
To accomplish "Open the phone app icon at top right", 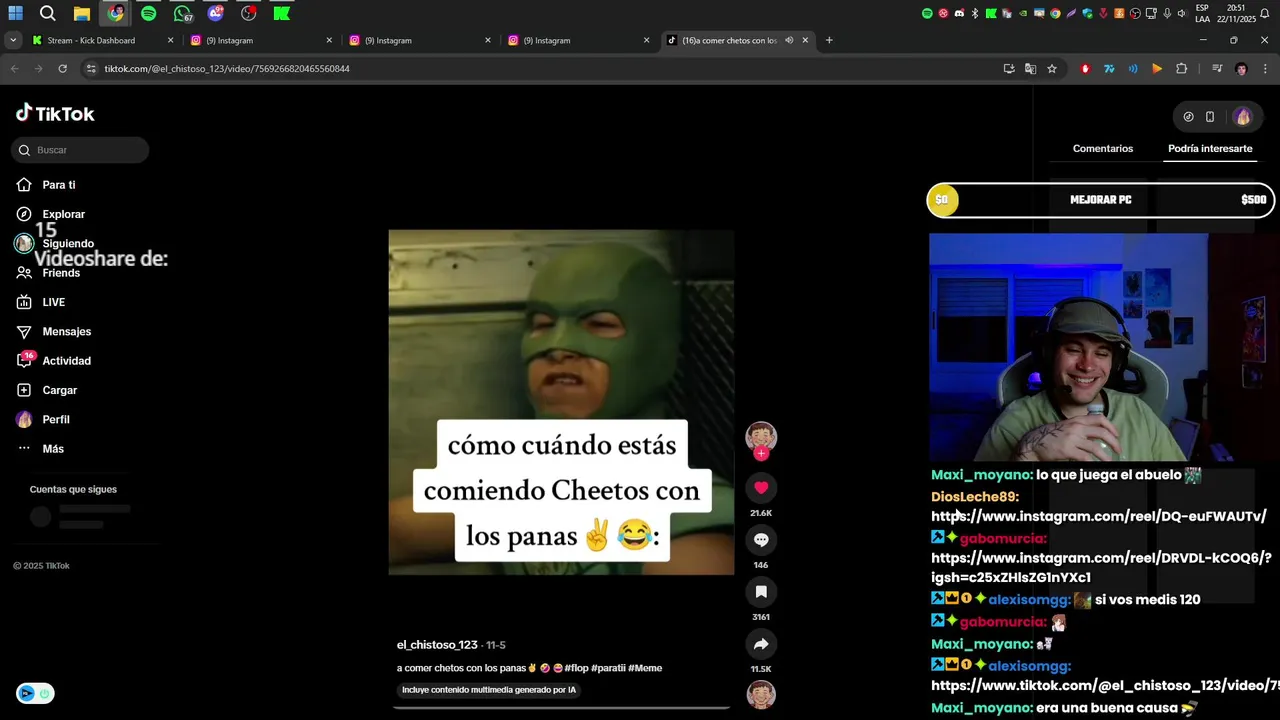I will (1210, 117).
